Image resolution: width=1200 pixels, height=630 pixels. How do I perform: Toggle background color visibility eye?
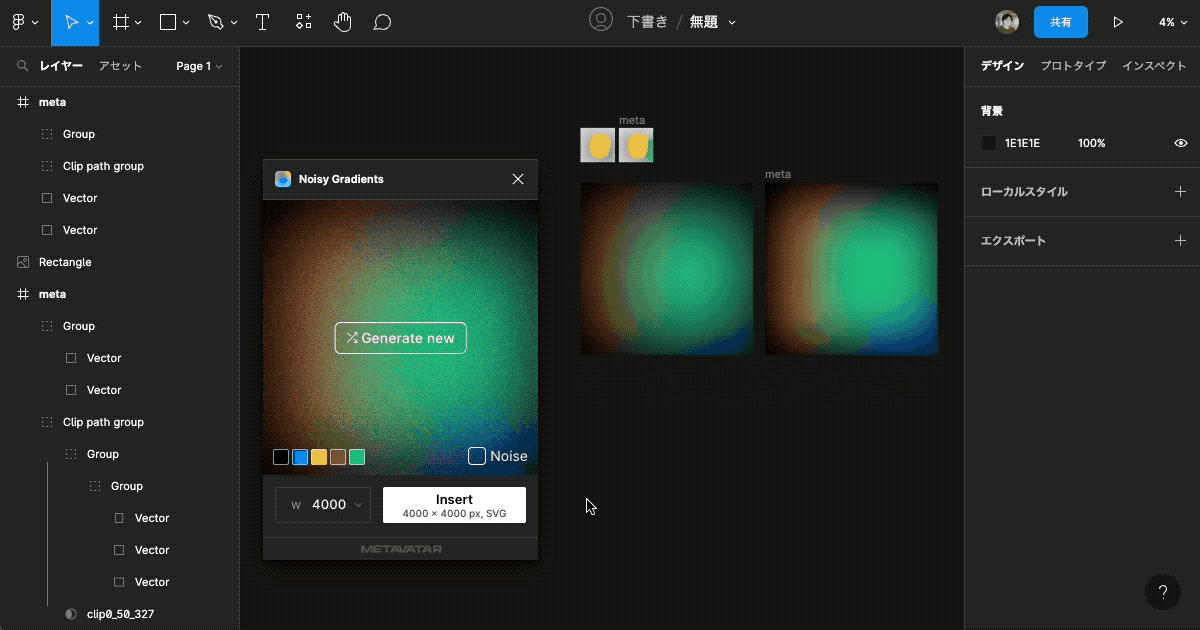(x=1181, y=143)
